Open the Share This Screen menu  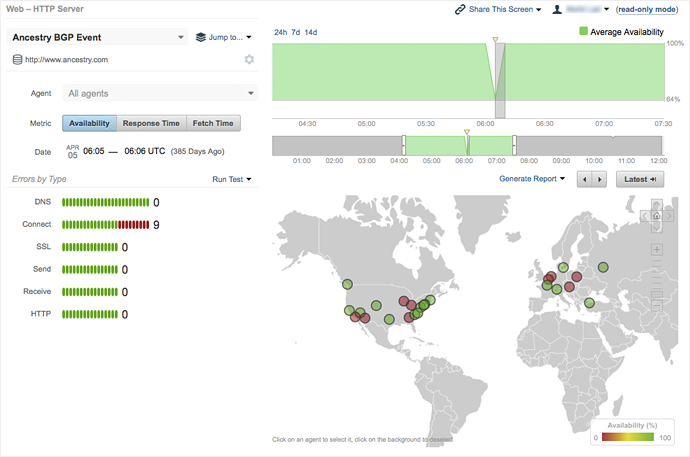pyautogui.click(x=497, y=9)
